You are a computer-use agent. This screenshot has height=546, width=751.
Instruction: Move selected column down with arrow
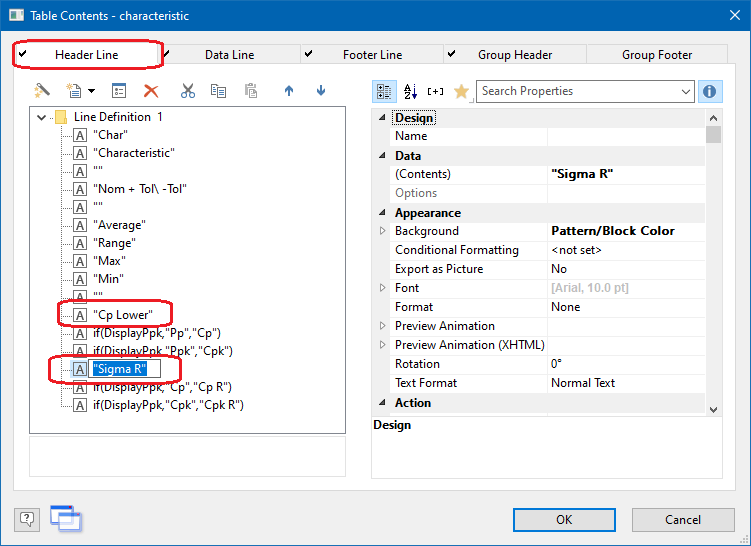click(321, 90)
